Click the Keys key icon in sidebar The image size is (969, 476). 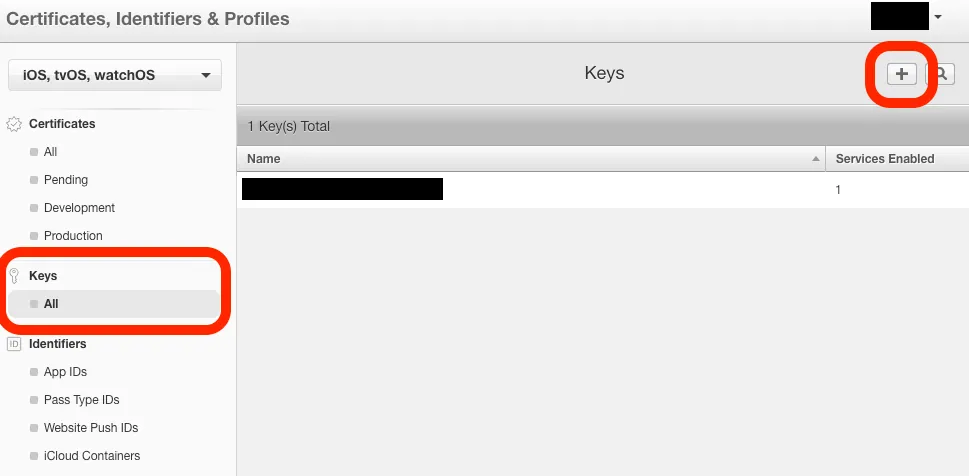pos(14,276)
